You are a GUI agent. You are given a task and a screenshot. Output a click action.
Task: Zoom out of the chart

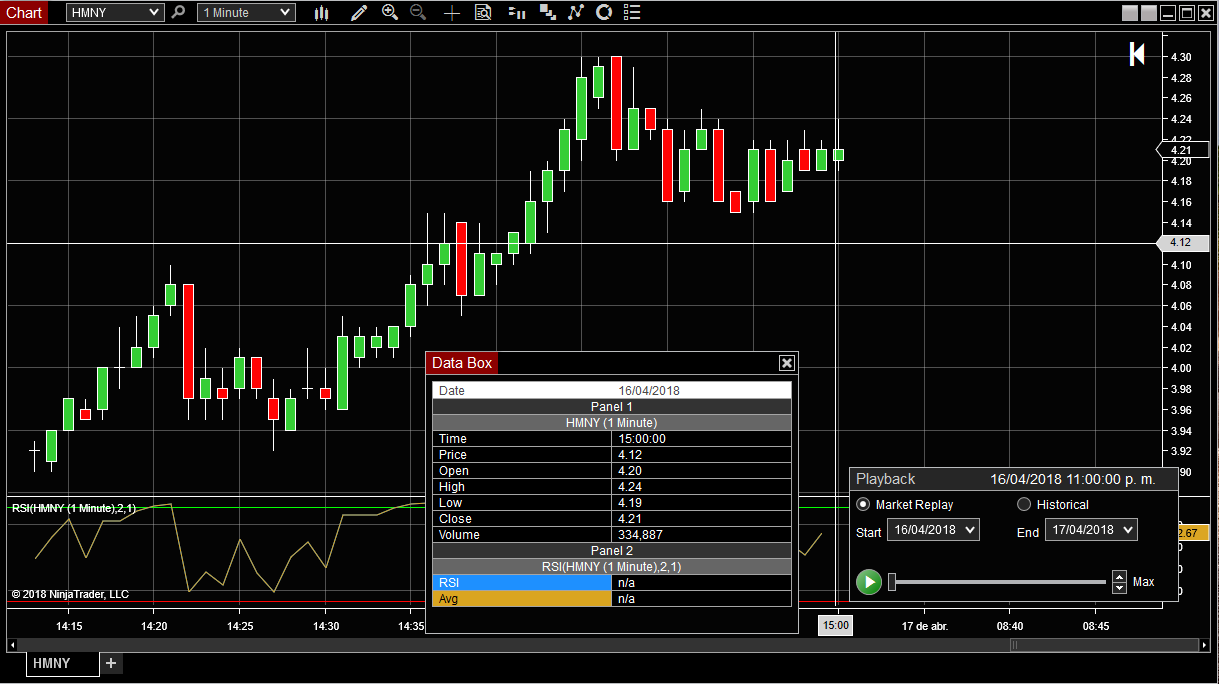coord(418,12)
